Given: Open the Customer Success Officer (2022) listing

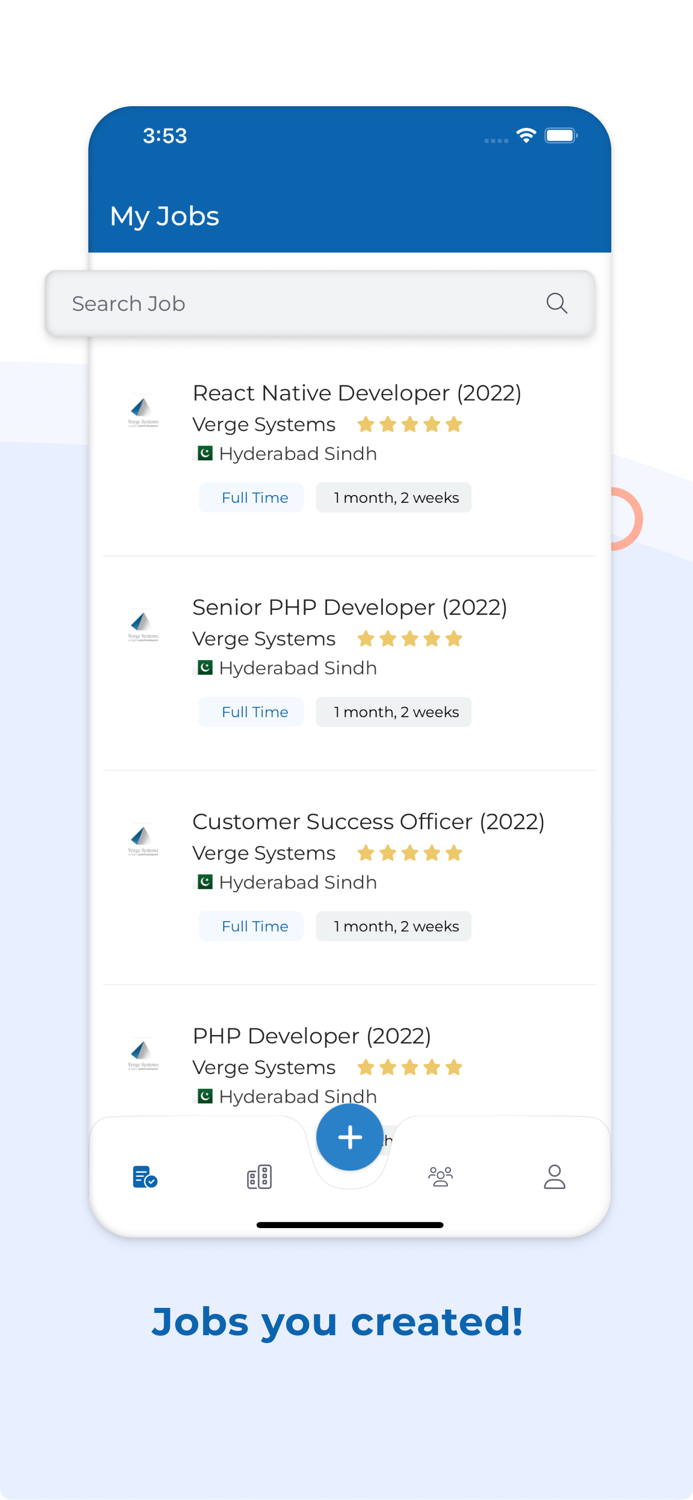Looking at the screenshot, I should point(368,821).
